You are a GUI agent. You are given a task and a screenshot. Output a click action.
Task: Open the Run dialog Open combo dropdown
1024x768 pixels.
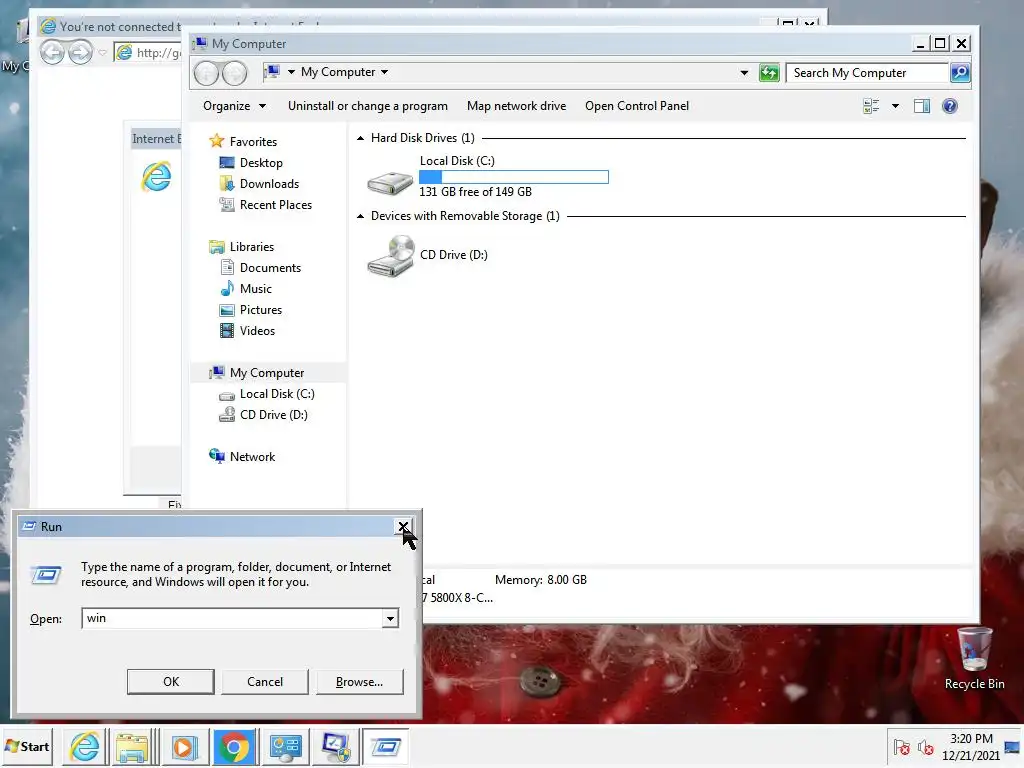[390, 618]
